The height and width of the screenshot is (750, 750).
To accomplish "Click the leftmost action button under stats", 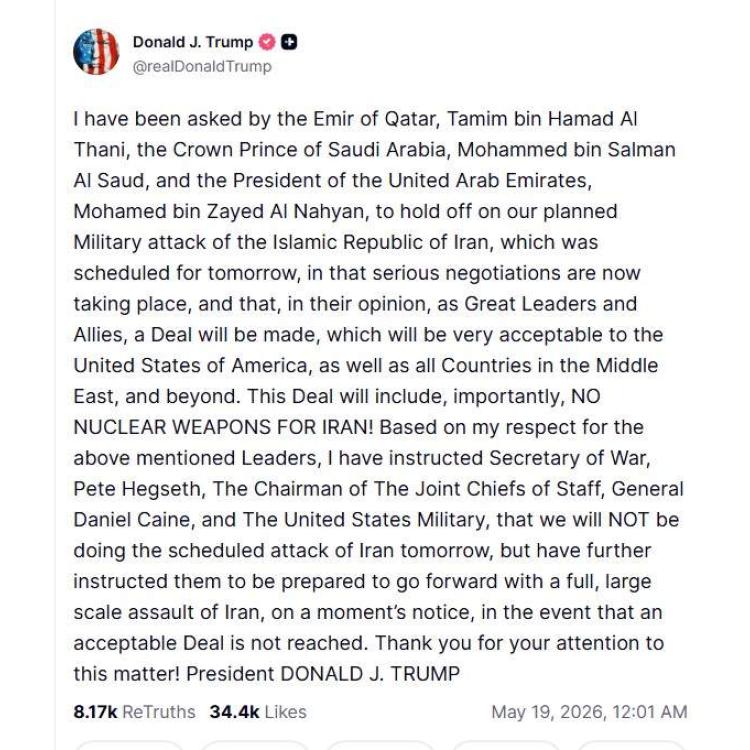I will click(129, 745).
